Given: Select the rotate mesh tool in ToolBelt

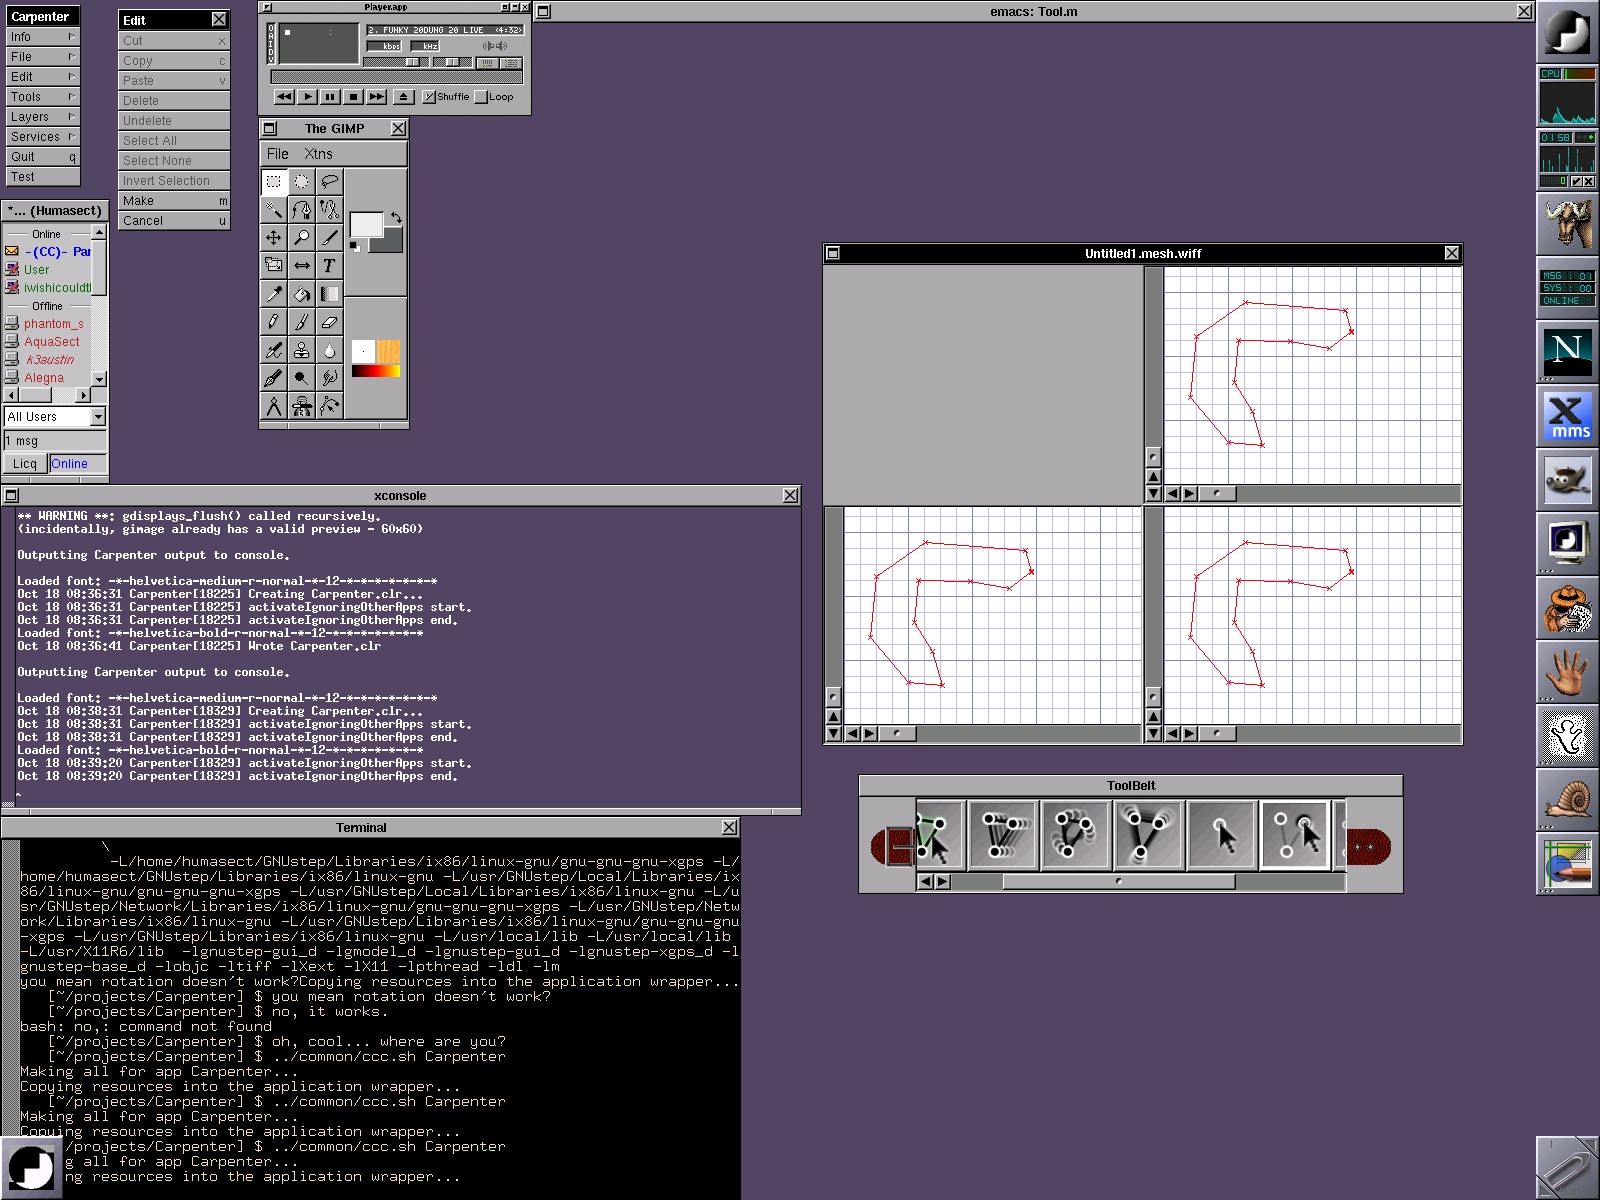Looking at the screenshot, I should [x=1073, y=834].
